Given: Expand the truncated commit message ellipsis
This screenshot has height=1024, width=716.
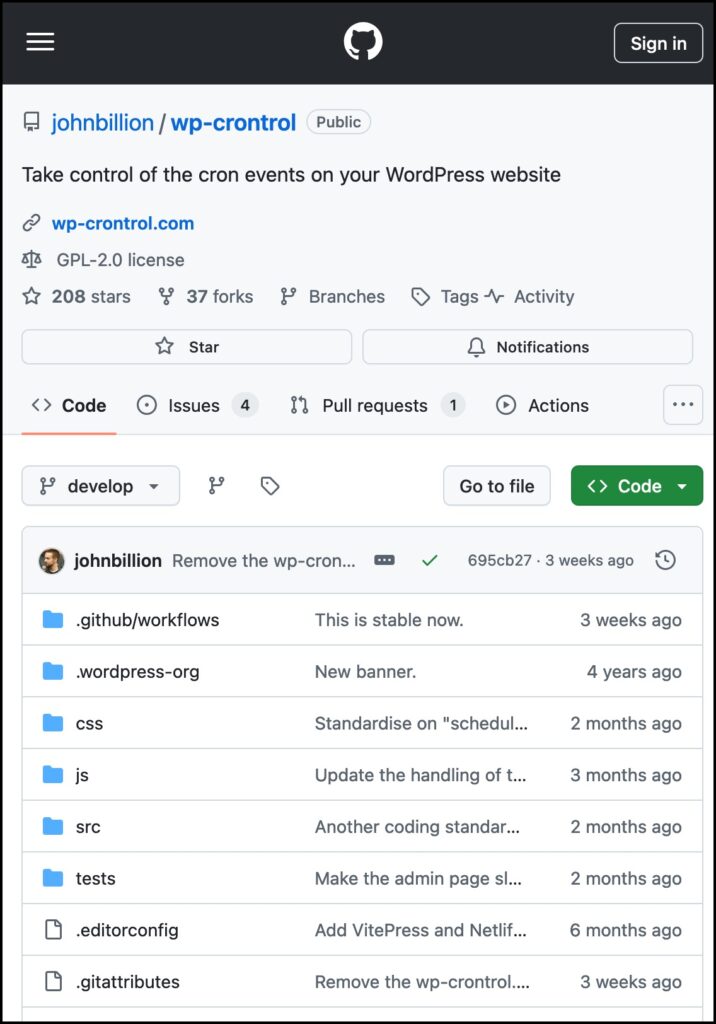Looking at the screenshot, I should click(x=384, y=561).
